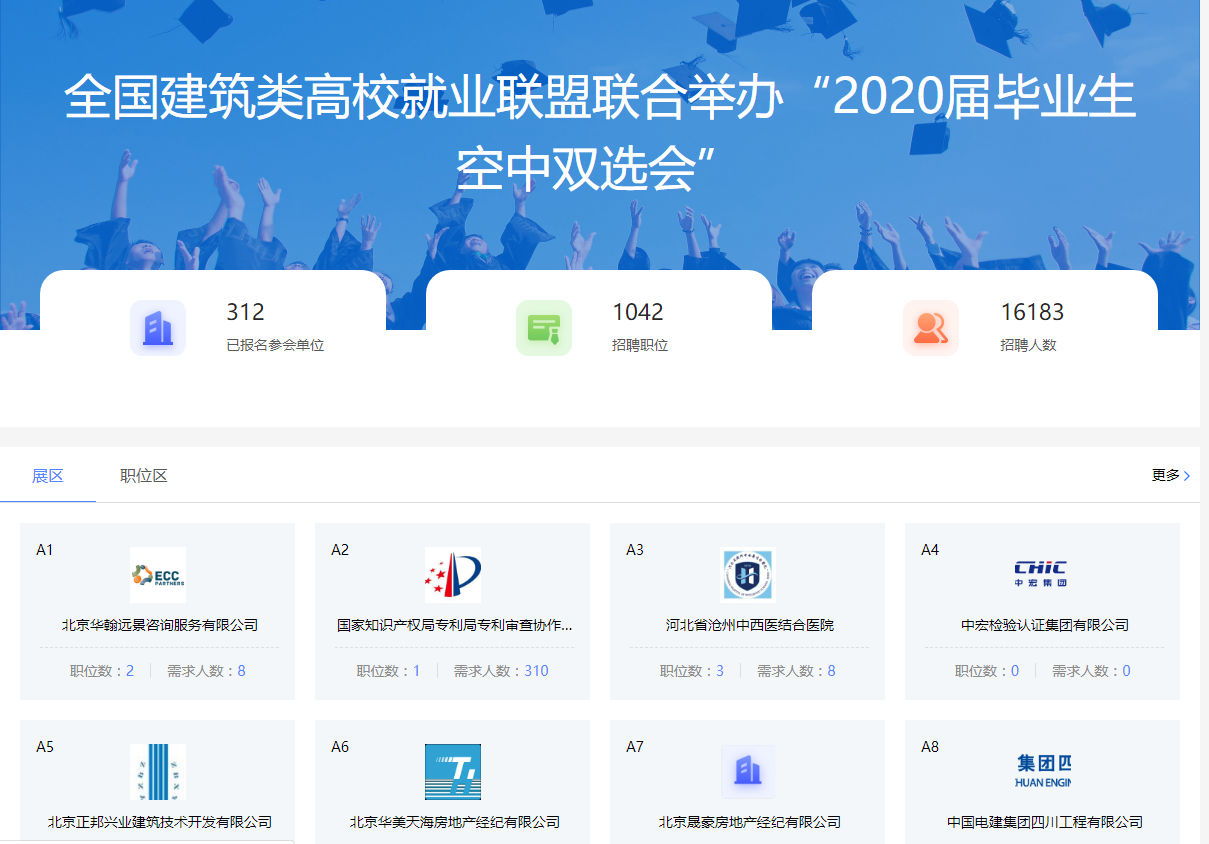Click the A3 Cangzhou hospital logo
The width and height of the screenshot is (1209, 844).
pyautogui.click(x=748, y=575)
